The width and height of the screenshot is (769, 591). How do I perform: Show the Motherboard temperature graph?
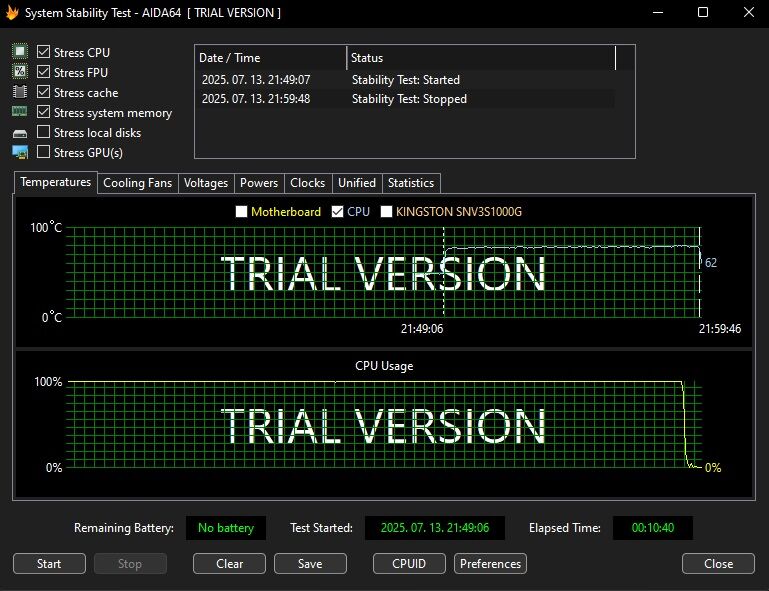pos(241,211)
